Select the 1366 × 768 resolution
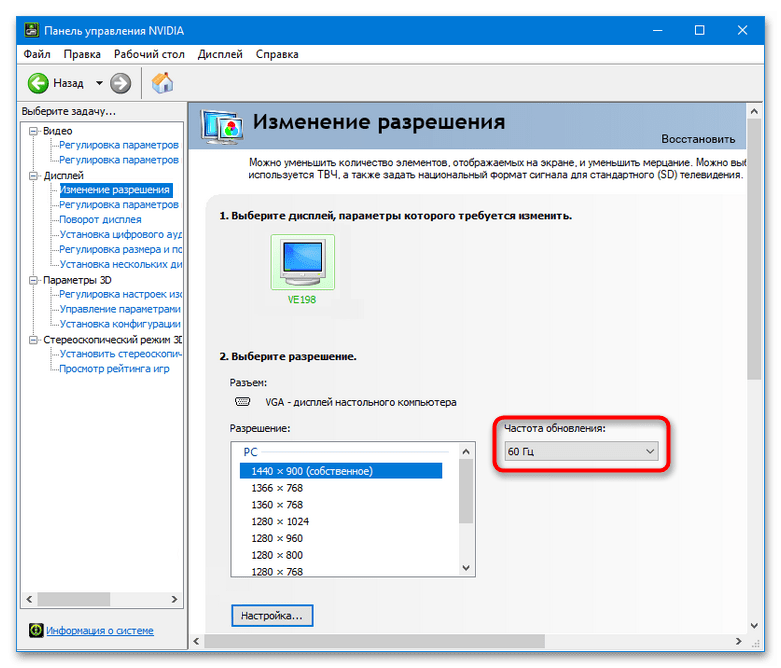 (x=277, y=488)
